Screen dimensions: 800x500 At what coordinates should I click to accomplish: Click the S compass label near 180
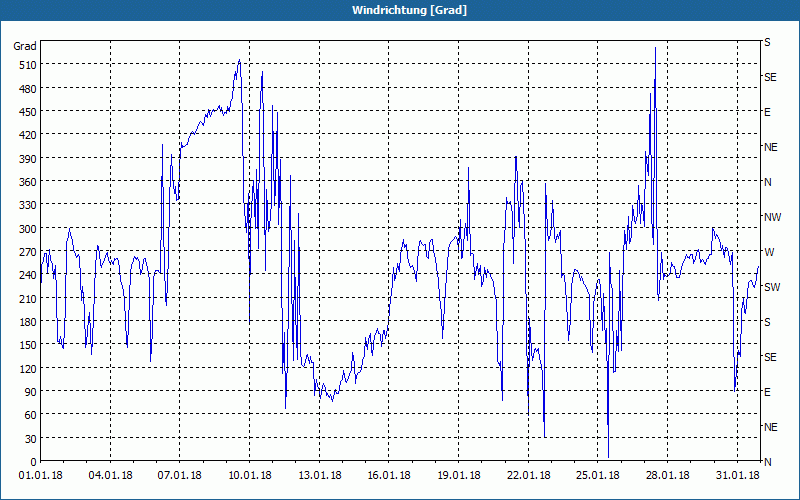pos(767,322)
